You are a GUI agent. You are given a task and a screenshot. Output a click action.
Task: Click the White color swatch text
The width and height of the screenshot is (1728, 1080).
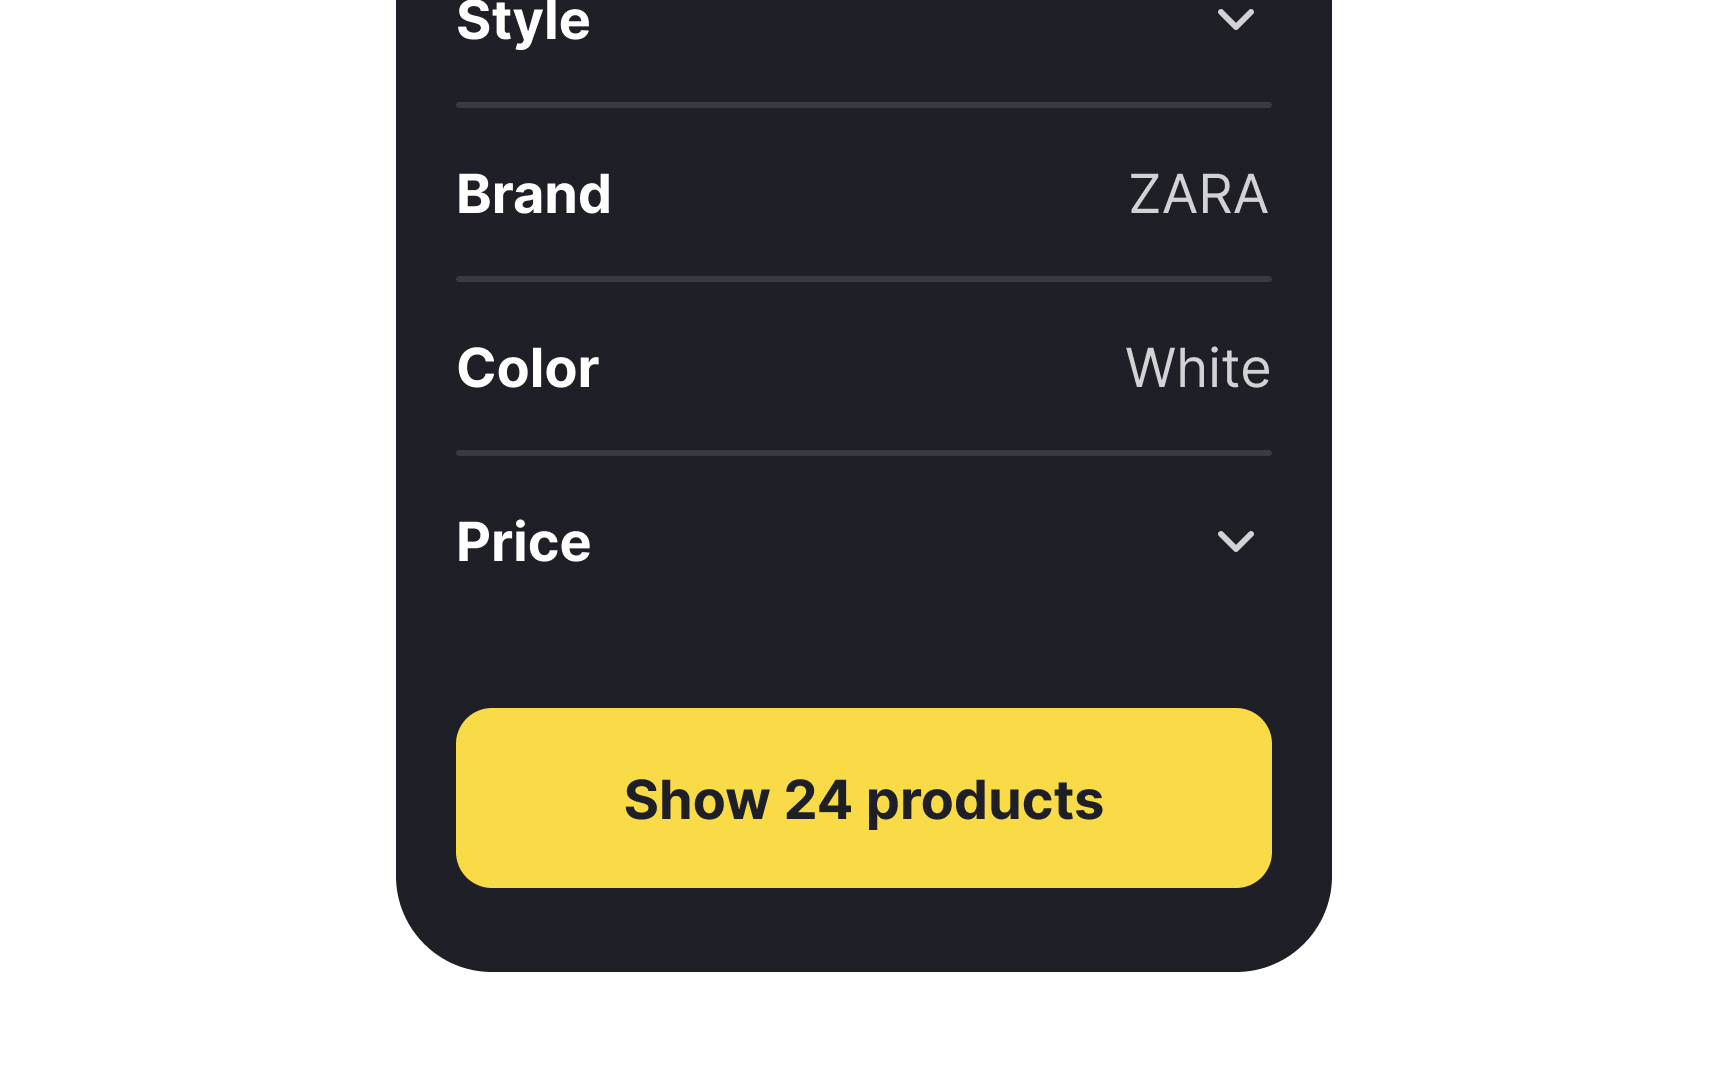click(x=1197, y=367)
